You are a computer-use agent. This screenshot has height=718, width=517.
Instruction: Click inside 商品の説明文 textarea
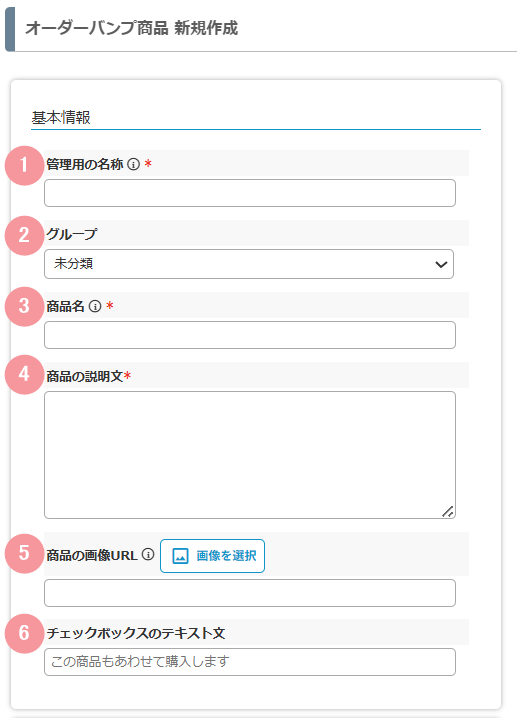coord(250,455)
